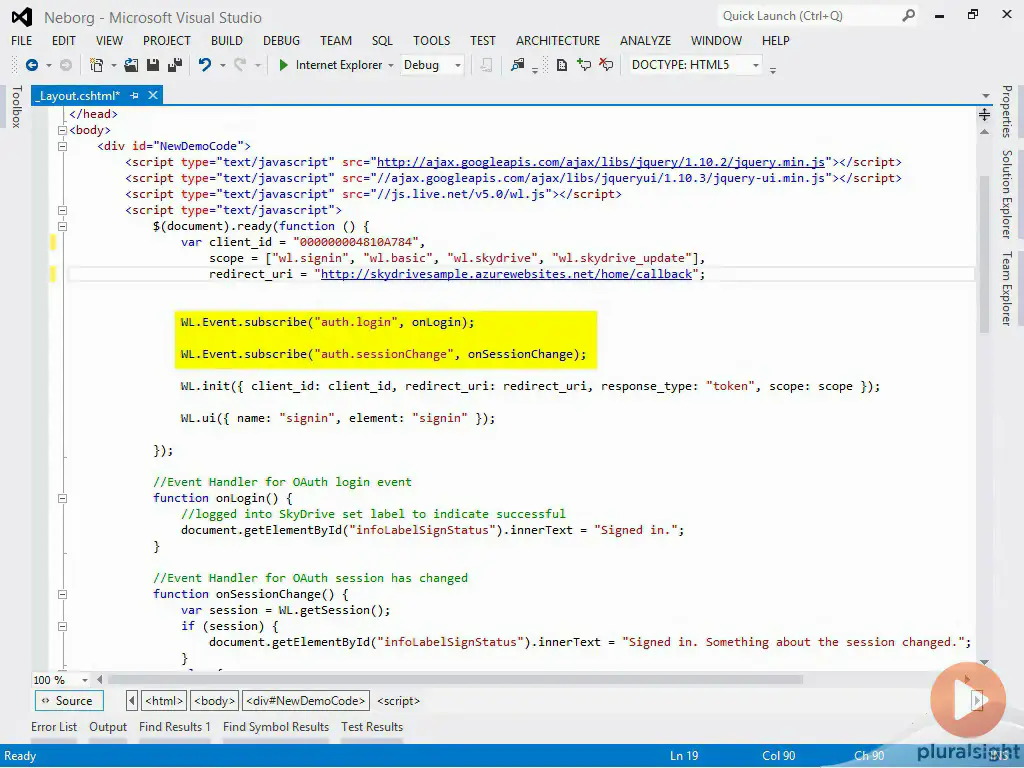This screenshot has width=1024, height=768.
Task: Expand the Solution Explorer side tab
Action: 1007,195
